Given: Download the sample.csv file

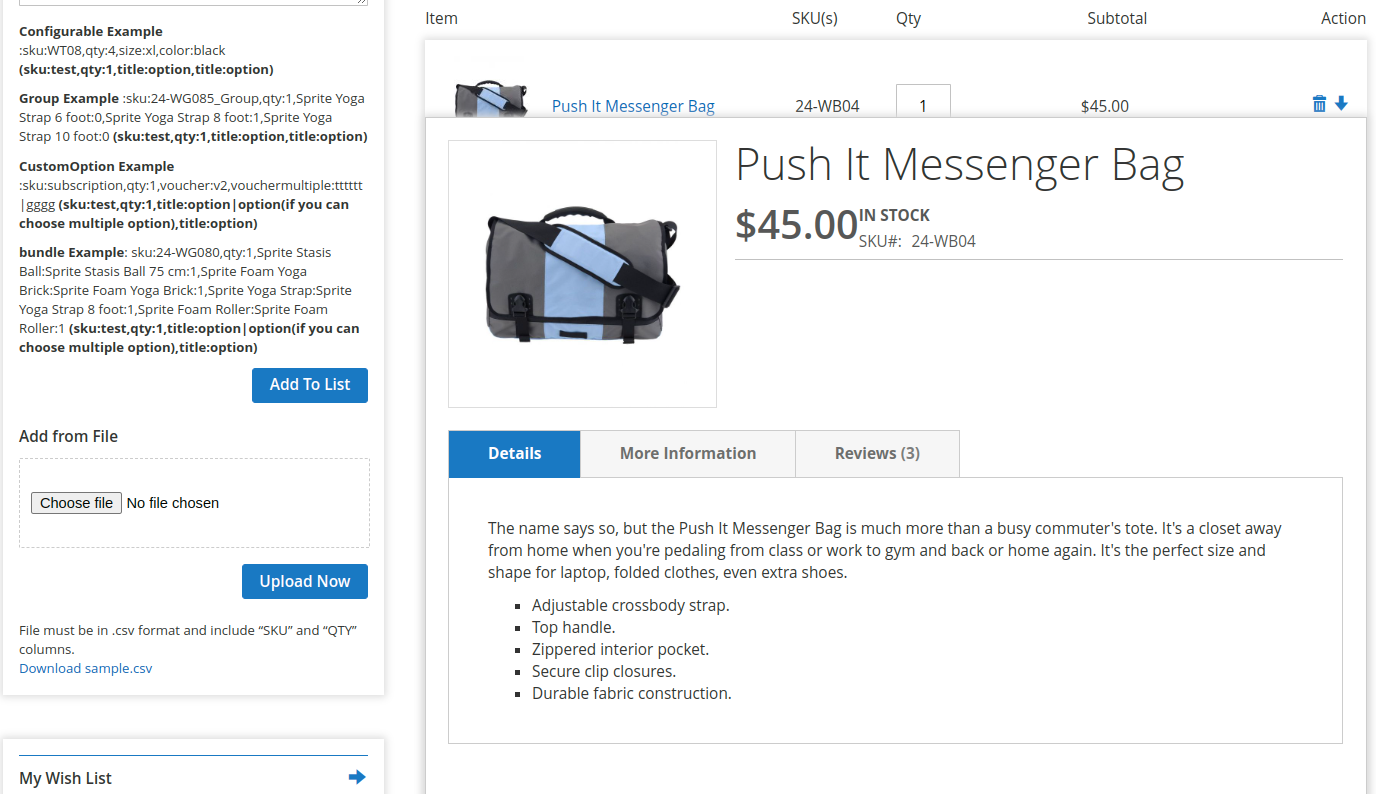Looking at the screenshot, I should [x=86, y=668].
